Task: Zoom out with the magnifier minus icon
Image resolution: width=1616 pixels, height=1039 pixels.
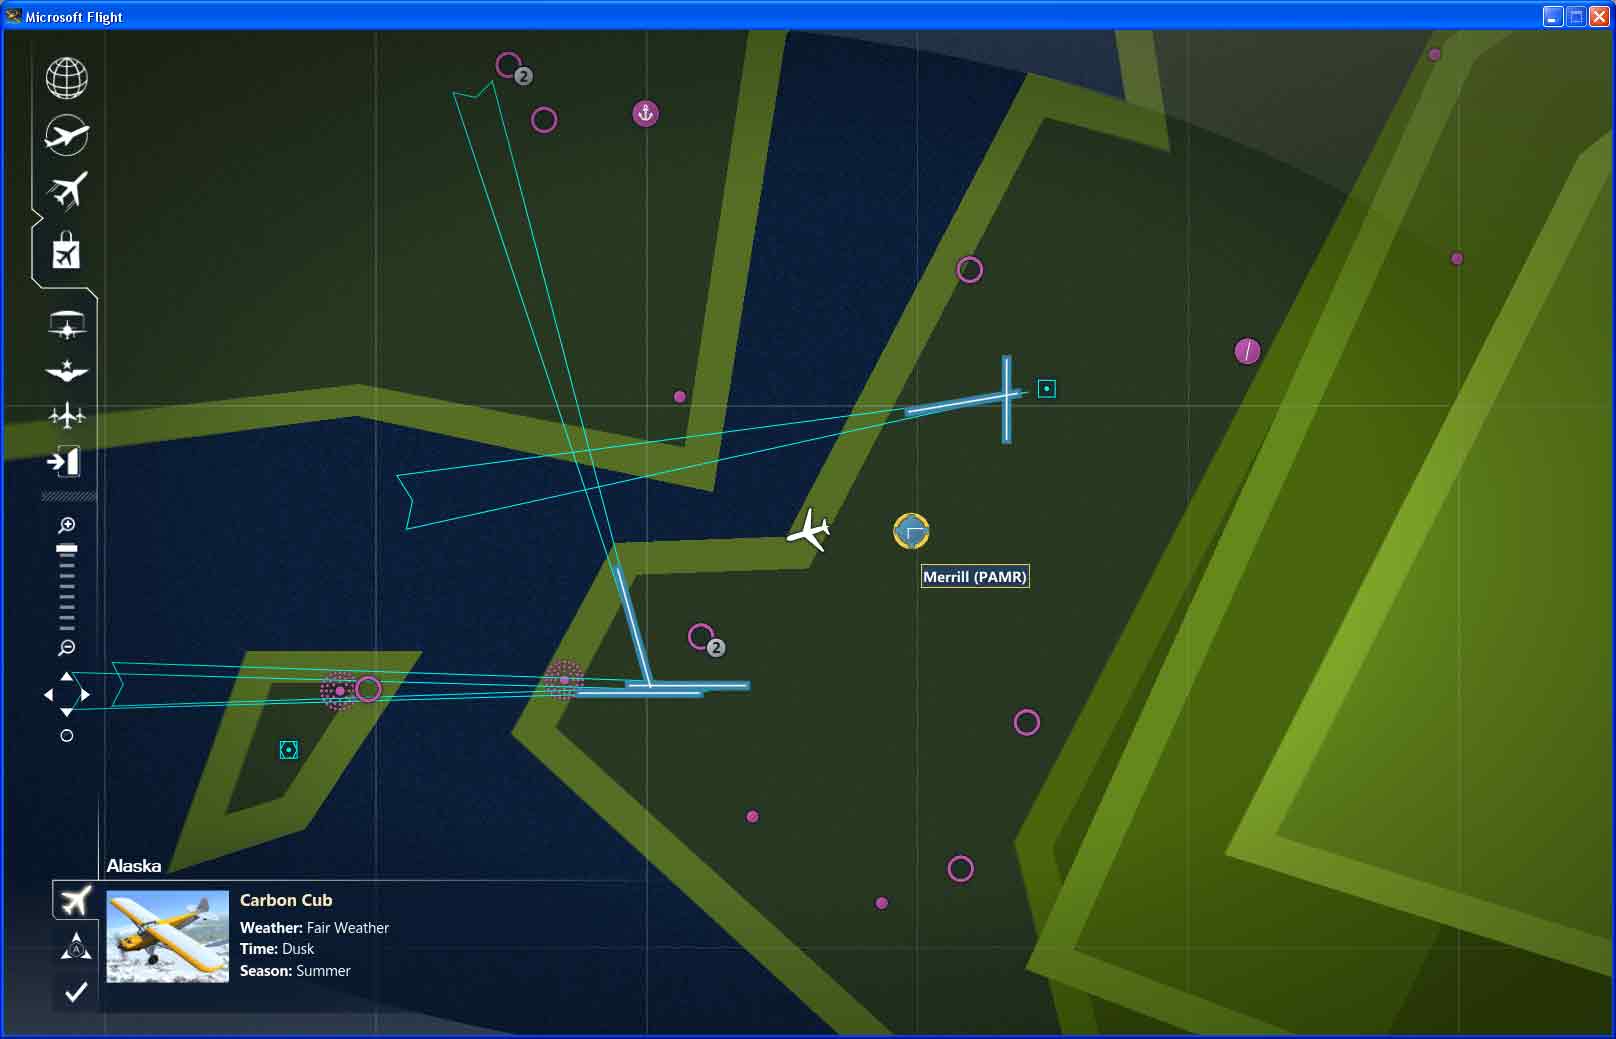Action: coord(67,648)
